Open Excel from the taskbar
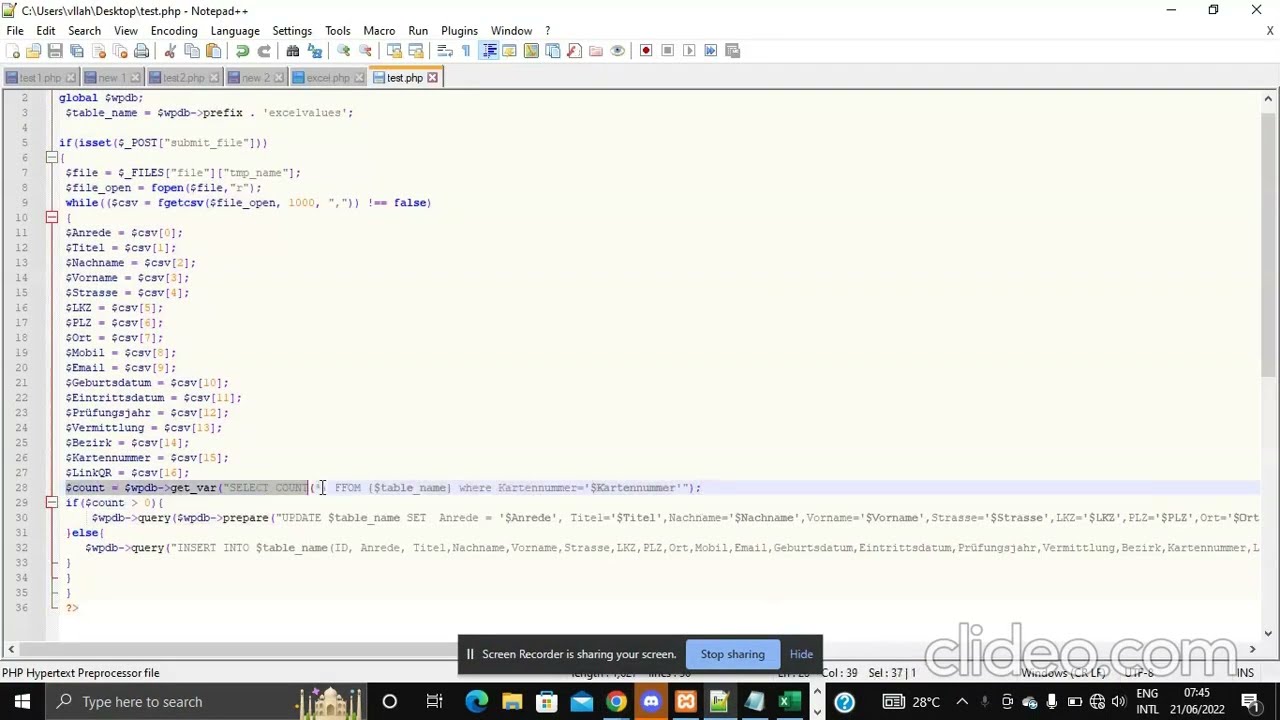This screenshot has width=1280, height=720. point(789,702)
